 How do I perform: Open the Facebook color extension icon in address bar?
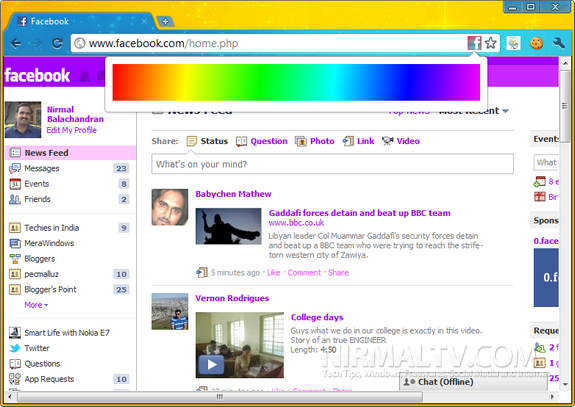point(474,43)
